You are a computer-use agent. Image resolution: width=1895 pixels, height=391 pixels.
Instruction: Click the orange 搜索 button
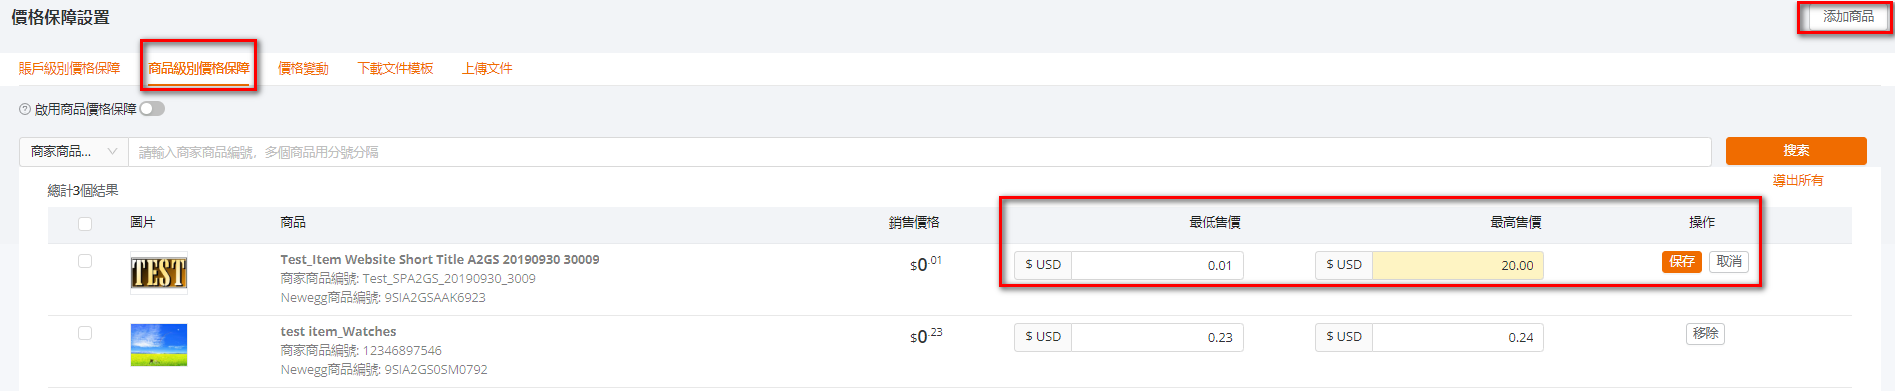1796,151
